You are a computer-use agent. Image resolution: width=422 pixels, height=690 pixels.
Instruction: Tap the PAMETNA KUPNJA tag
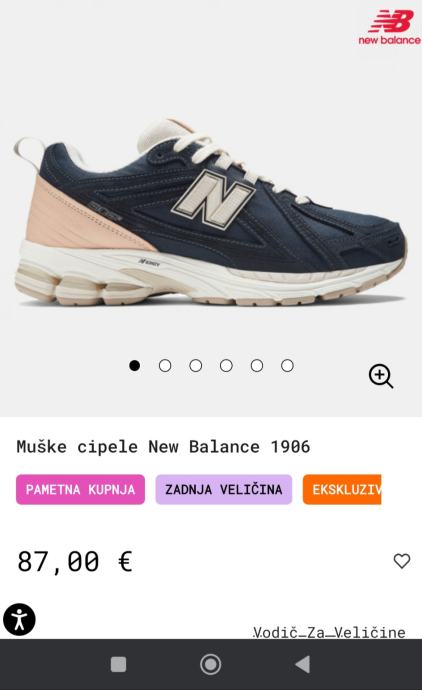pyautogui.click(x=81, y=489)
